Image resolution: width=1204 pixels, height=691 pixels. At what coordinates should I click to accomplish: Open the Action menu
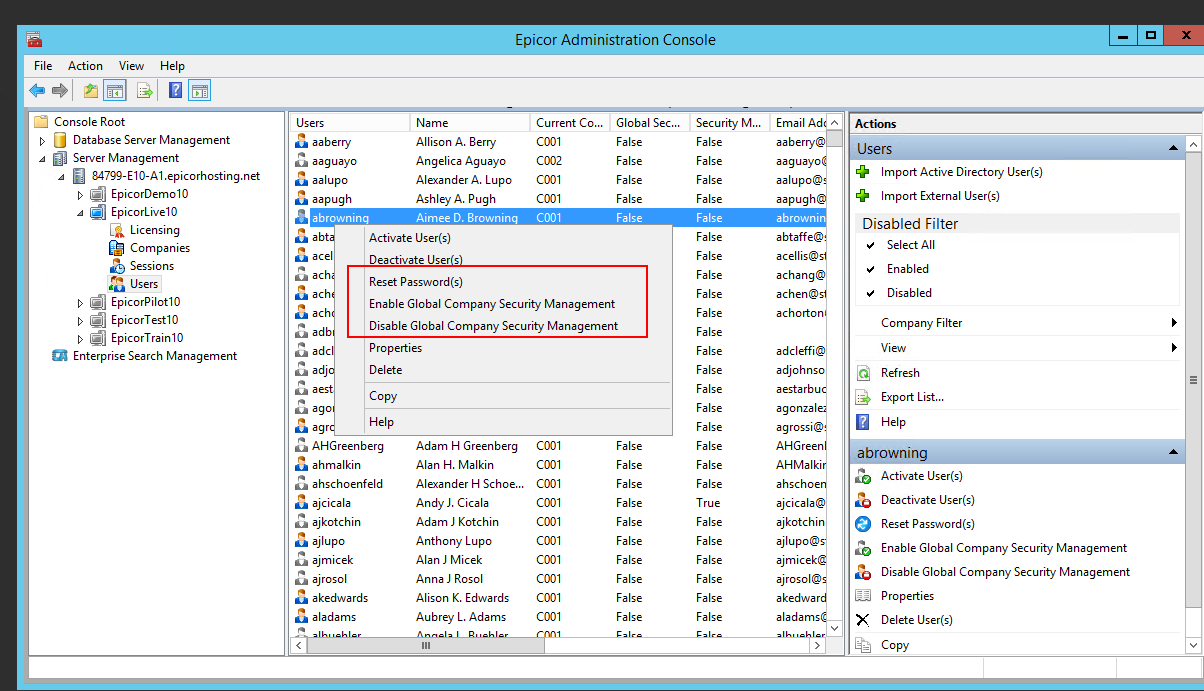[86, 66]
